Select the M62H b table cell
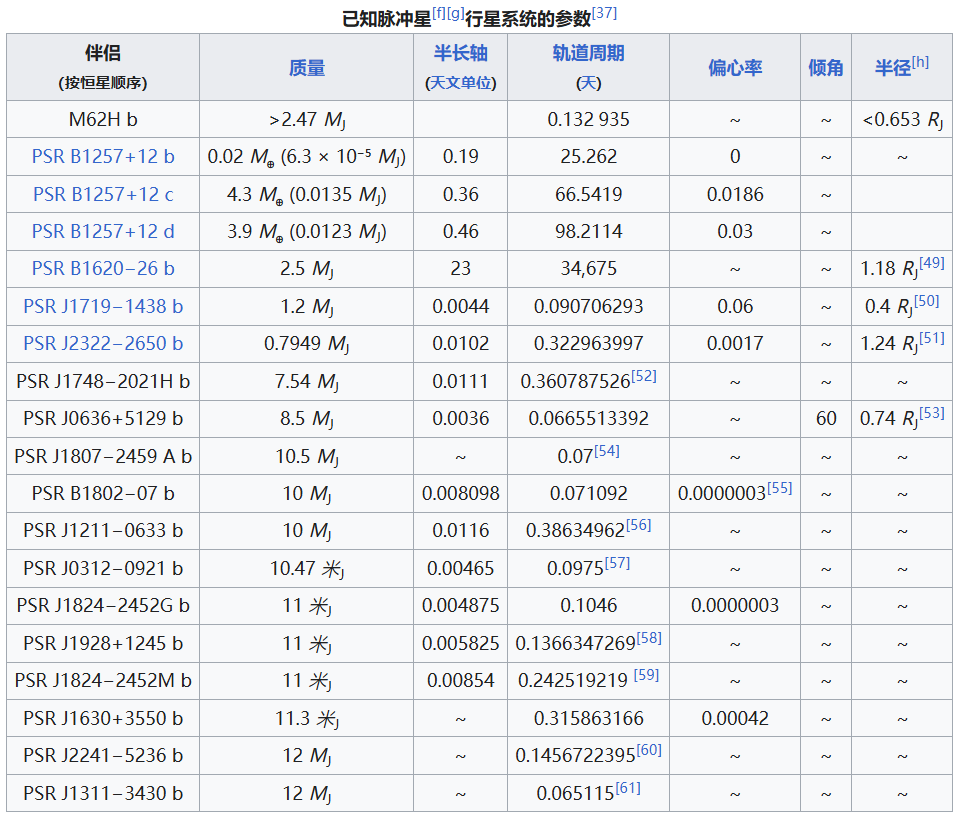 (x=103, y=119)
